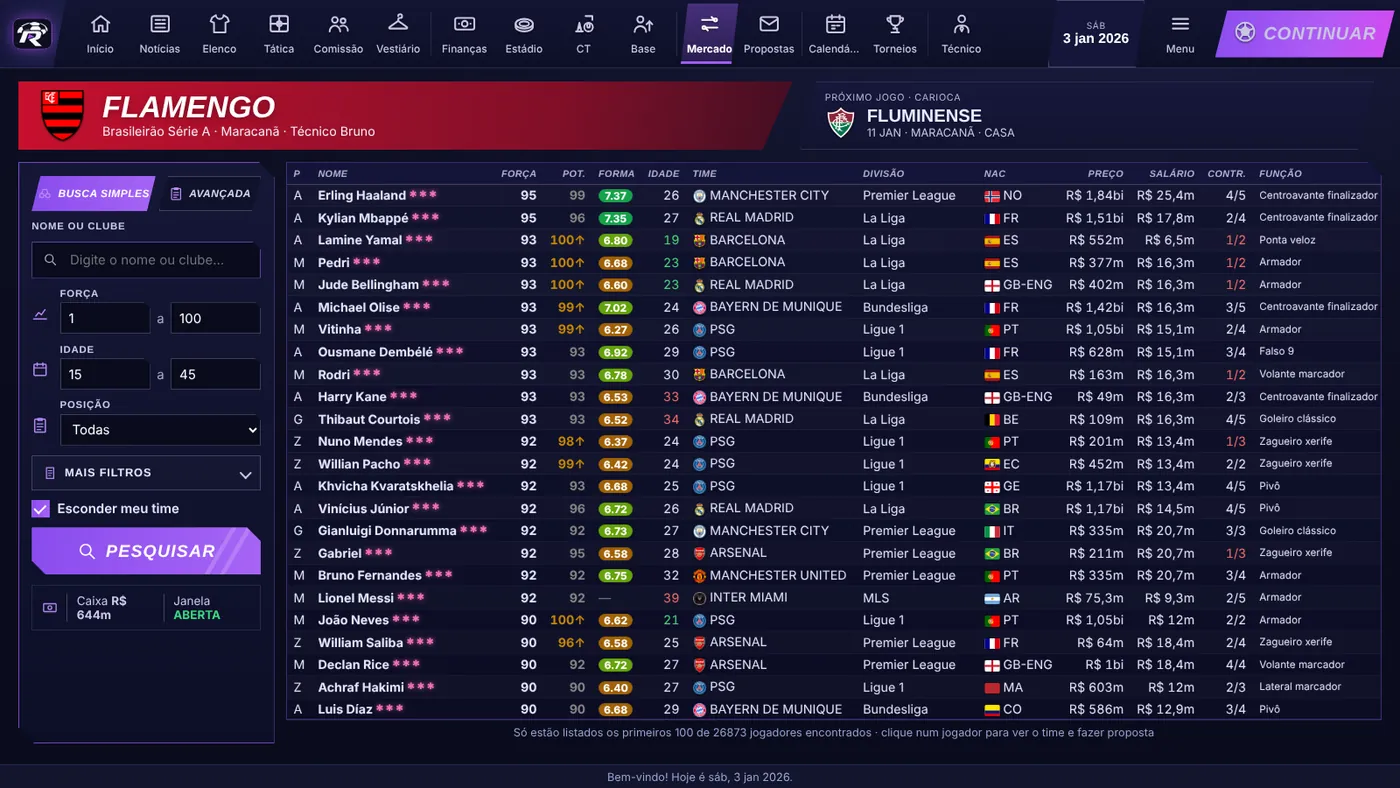Sort the table by Salário column header
Image resolution: width=1400 pixels, height=788 pixels.
click(1171, 174)
